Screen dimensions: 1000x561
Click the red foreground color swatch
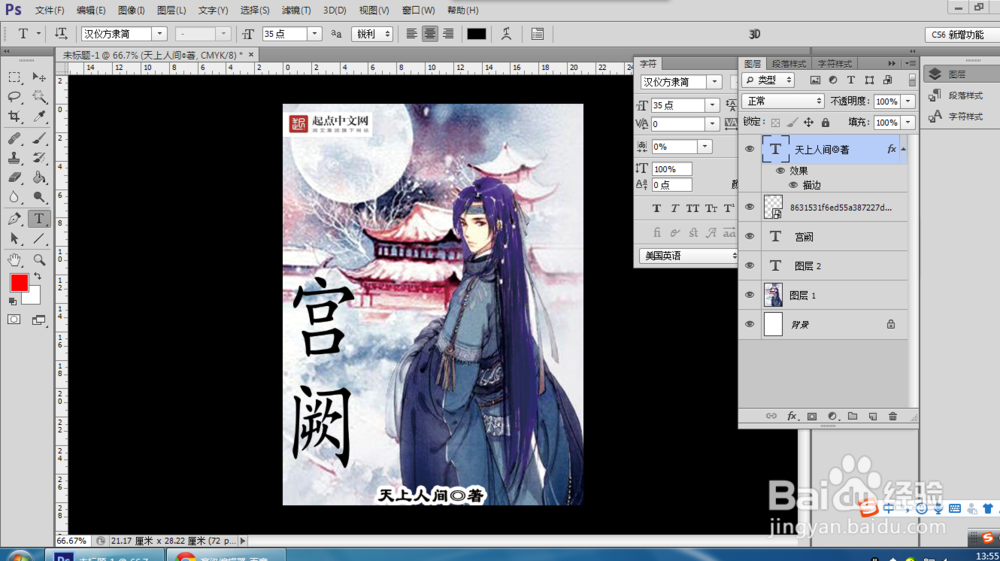tap(18, 282)
